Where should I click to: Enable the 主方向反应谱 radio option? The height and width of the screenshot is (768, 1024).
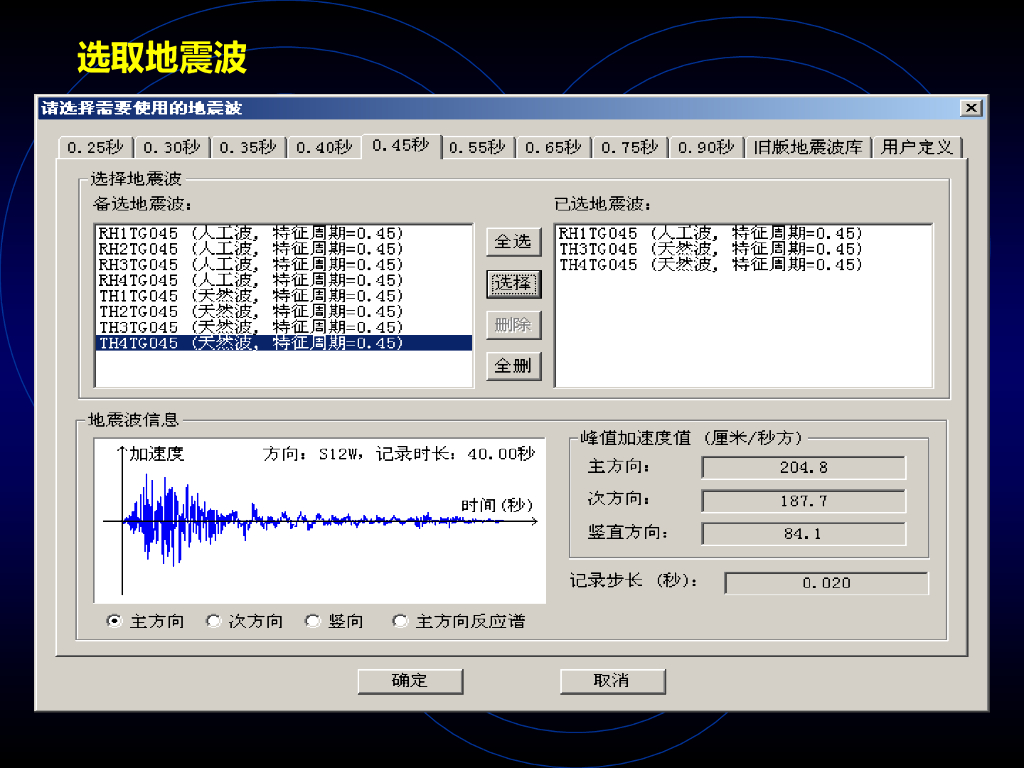(400, 621)
